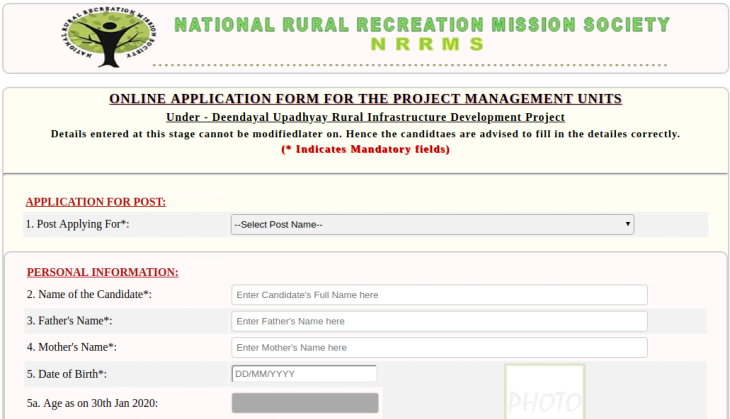Click the Candidate's Full Name field

(x=439, y=295)
